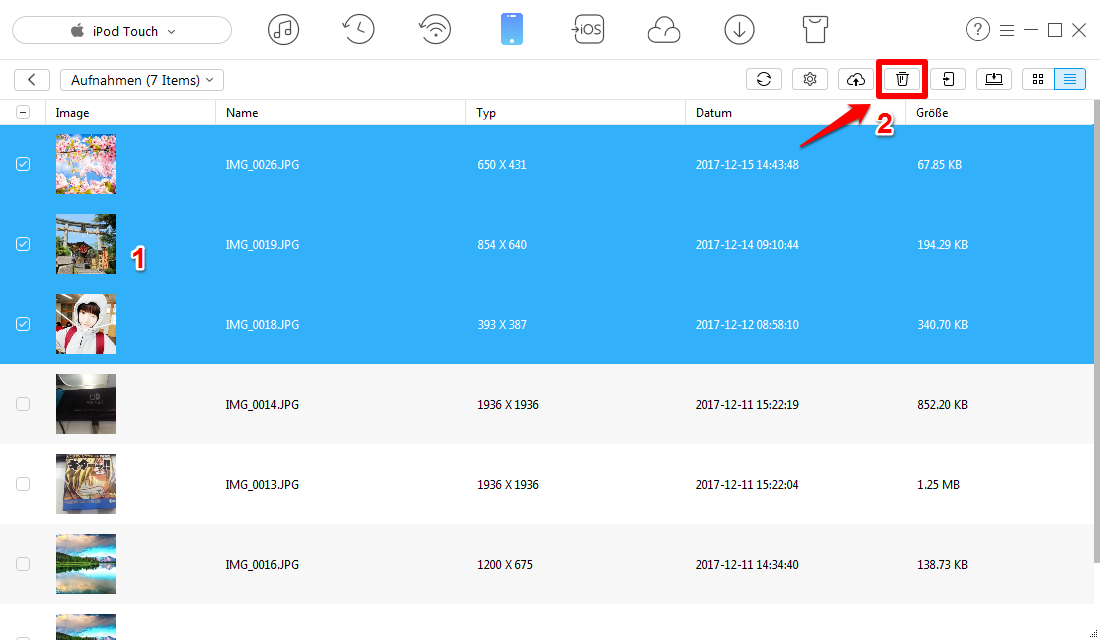Go back with the arrow button

(32, 80)
